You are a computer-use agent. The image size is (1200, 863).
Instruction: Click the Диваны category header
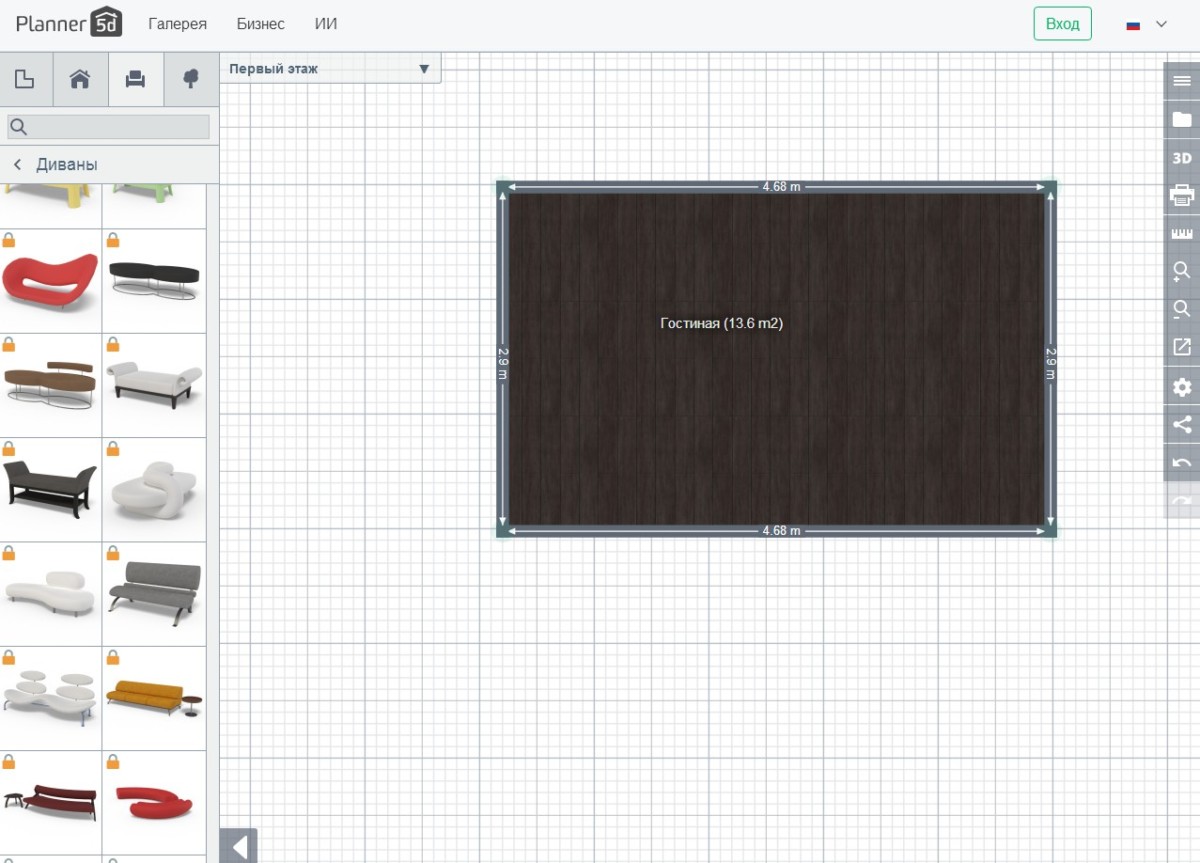point(67,165)
